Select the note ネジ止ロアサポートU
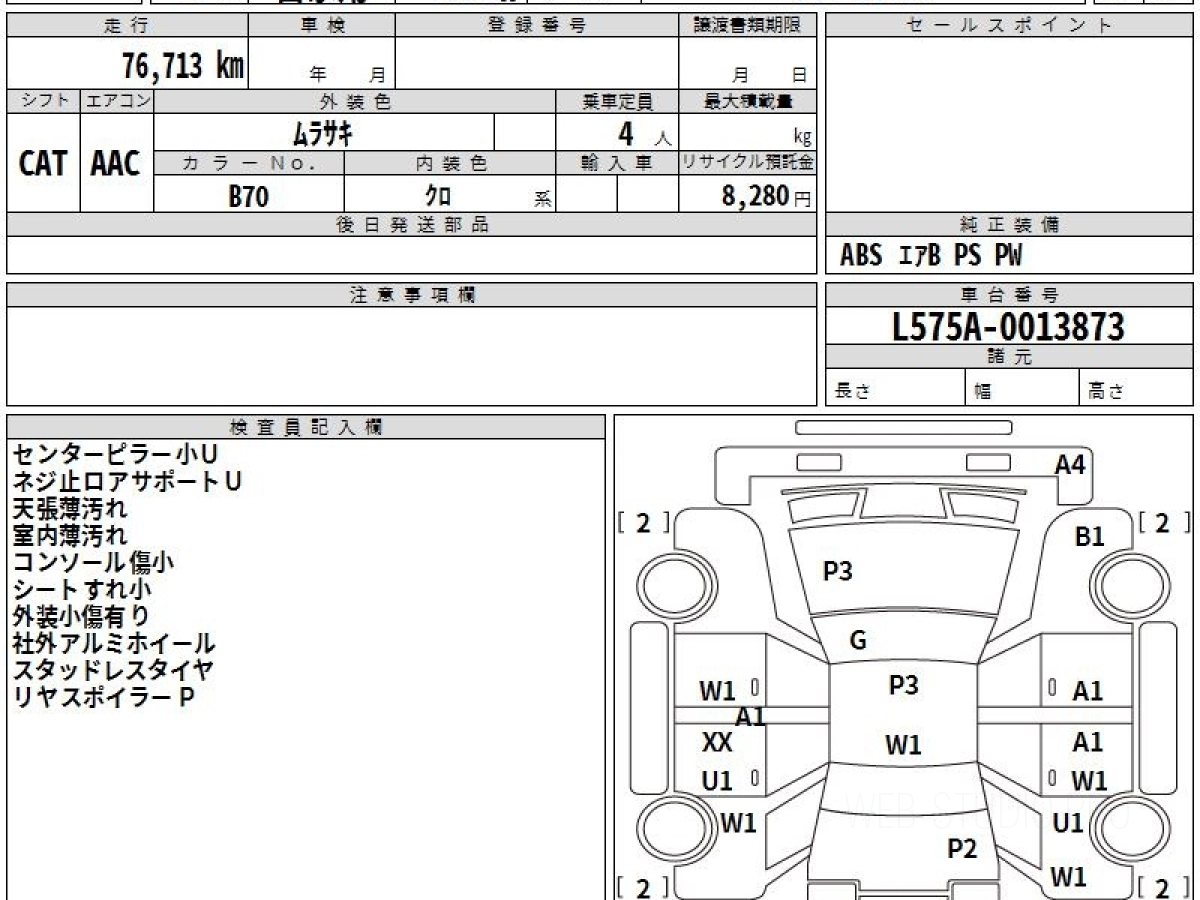The height and width of the screenshot is (900, 1200). click(x=126, y=482)
